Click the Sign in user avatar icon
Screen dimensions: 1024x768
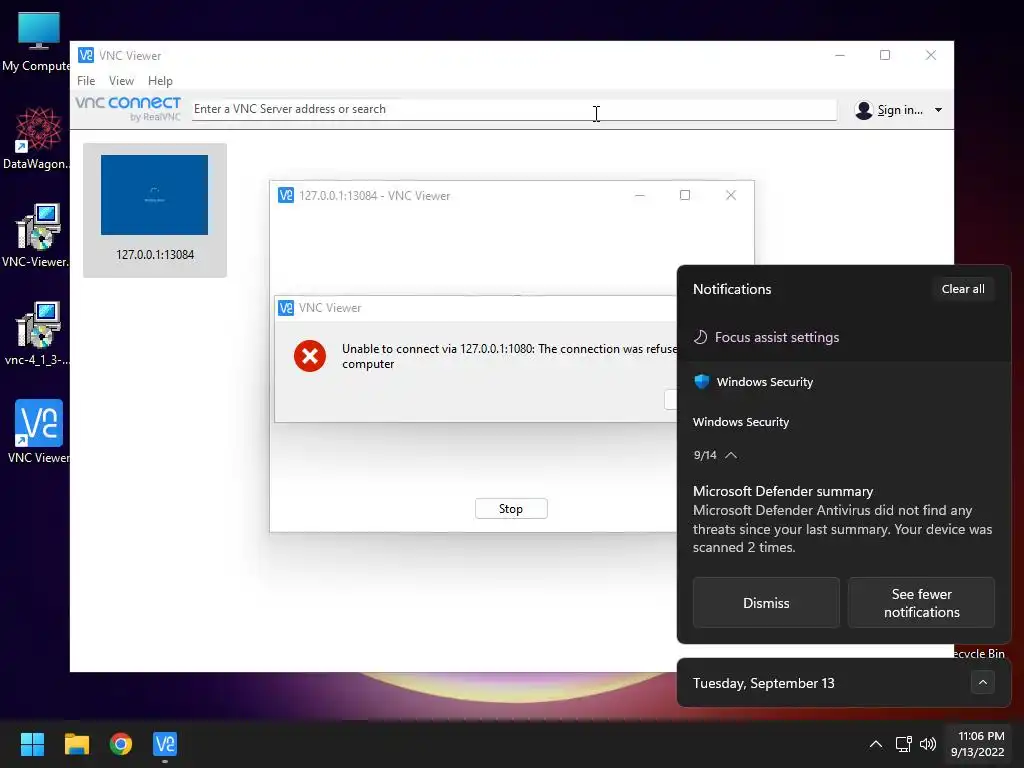click(x=863, y=110)
